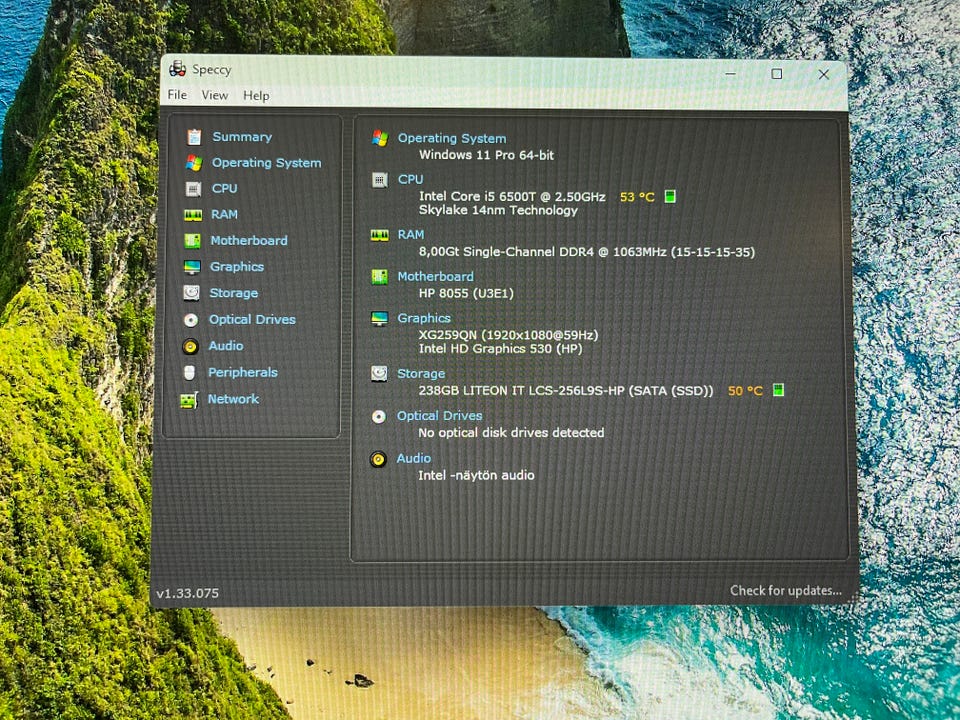This screenshot has width=960, height=720.
Task: Click Audio speaker icon in summary panel
Action: click(x=378, y=459)
